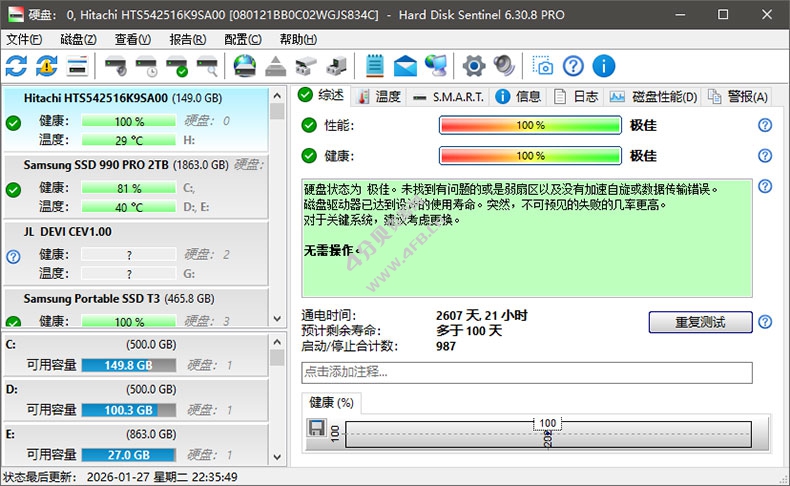Click the Samsung 990 PRO 81 % health bar
The image size is (790, 486).
tap(128, 188)
